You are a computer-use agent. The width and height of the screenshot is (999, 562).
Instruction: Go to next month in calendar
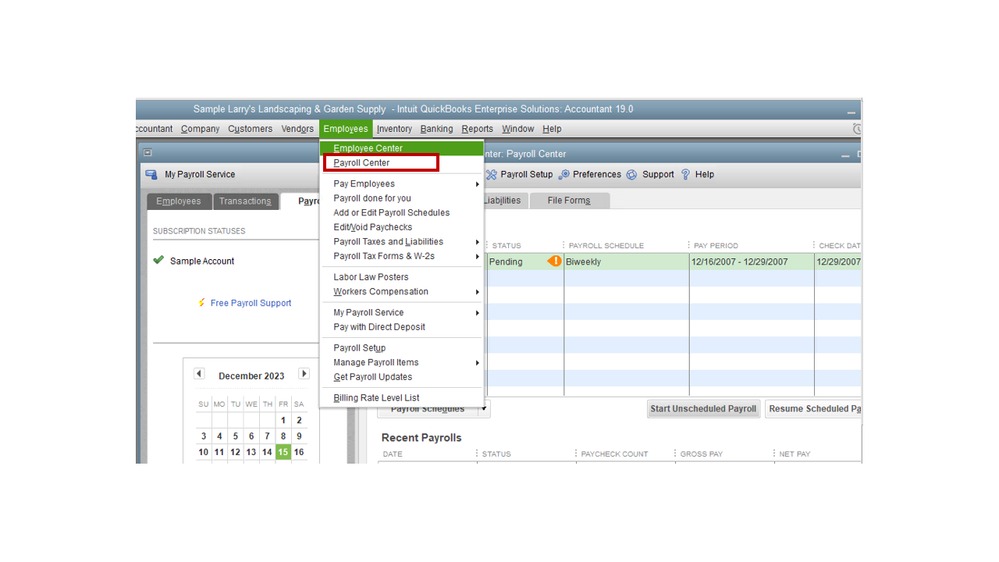(304, 374)
